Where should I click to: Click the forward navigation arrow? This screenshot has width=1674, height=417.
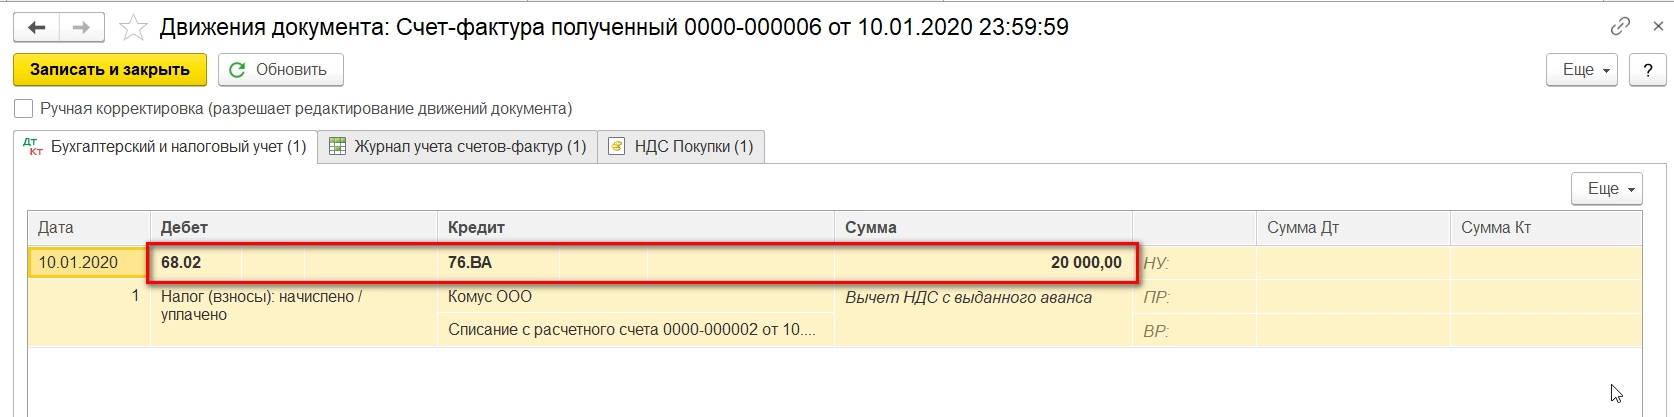(x=82, y=27)
